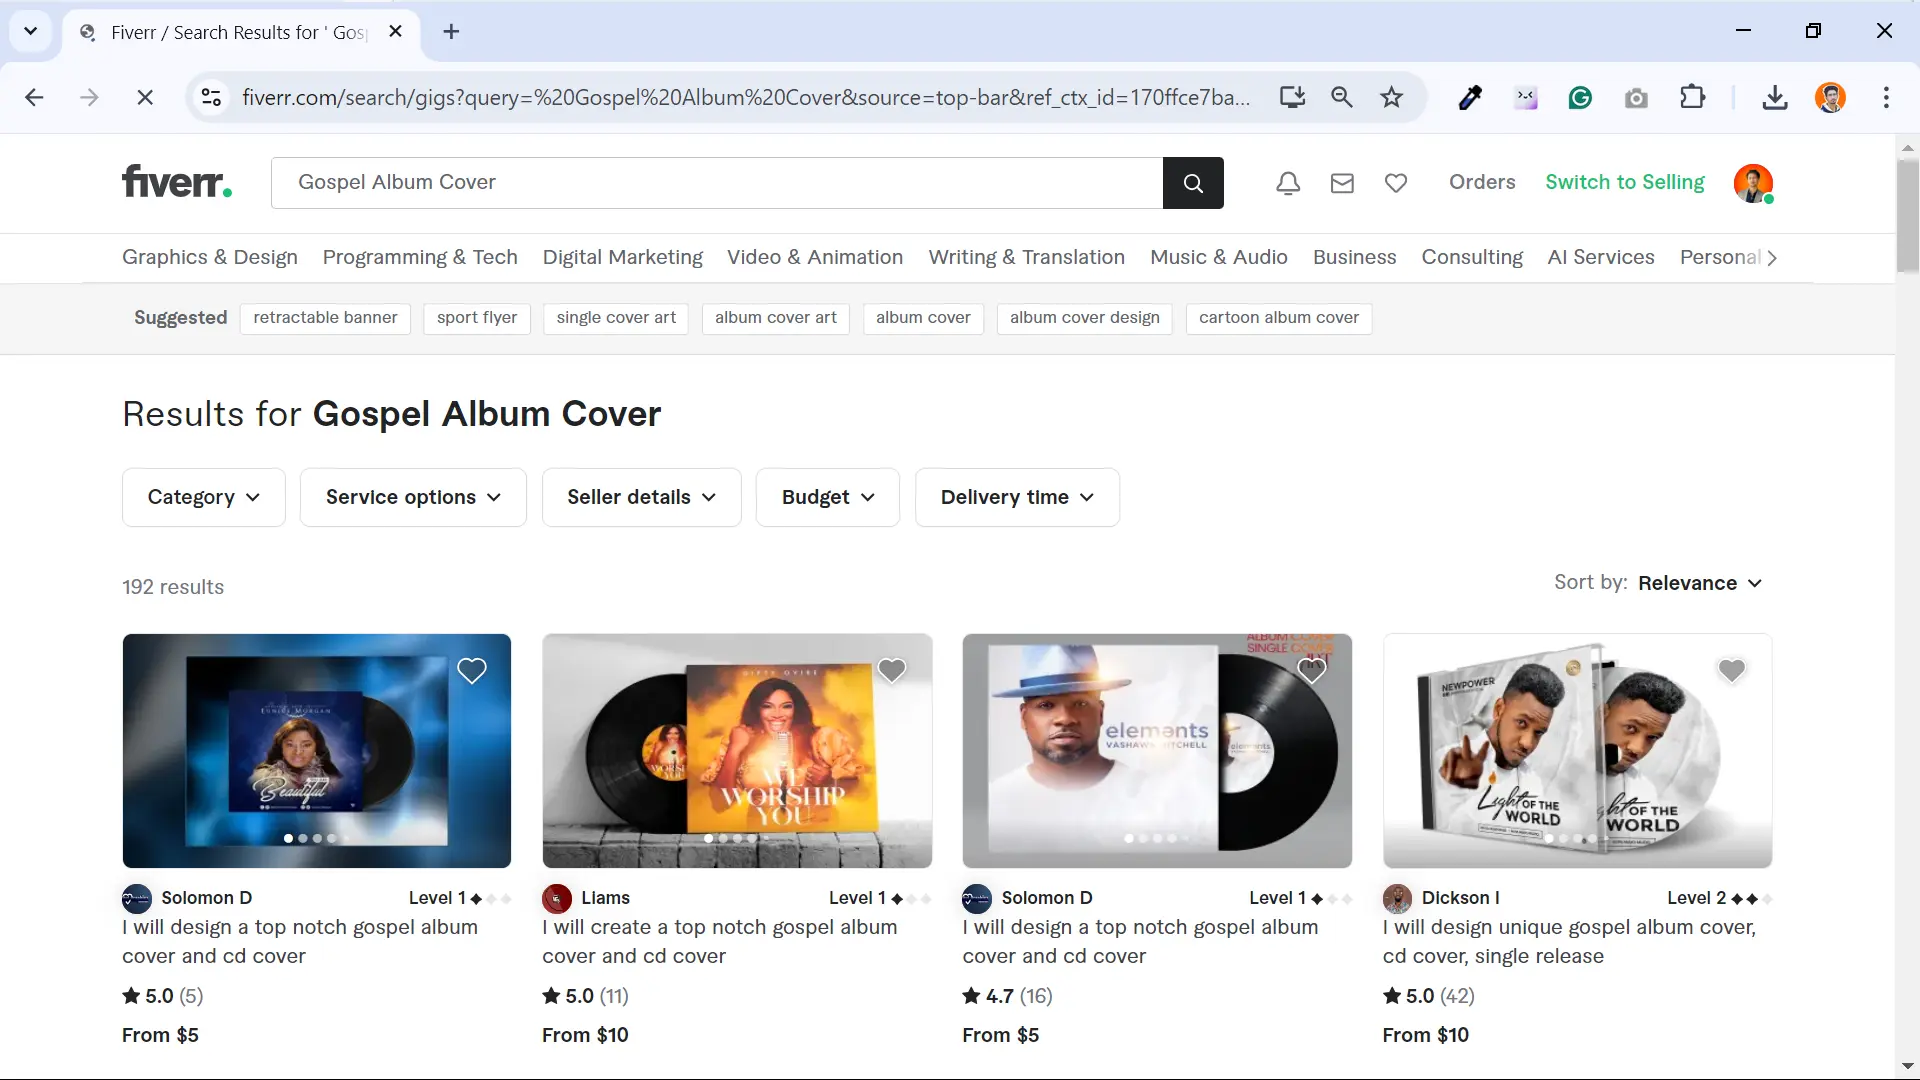Install app icon in address bar
This screenshot has width=1920, height=1080.
click(x=1292, y=97)
